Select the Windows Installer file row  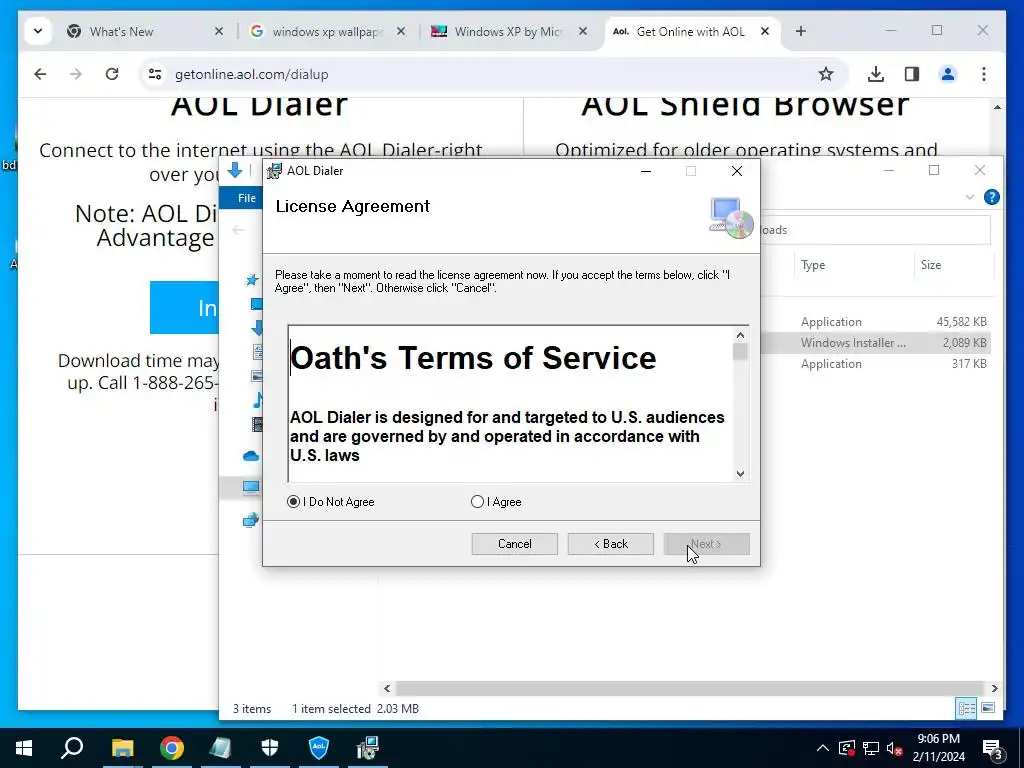875,342
